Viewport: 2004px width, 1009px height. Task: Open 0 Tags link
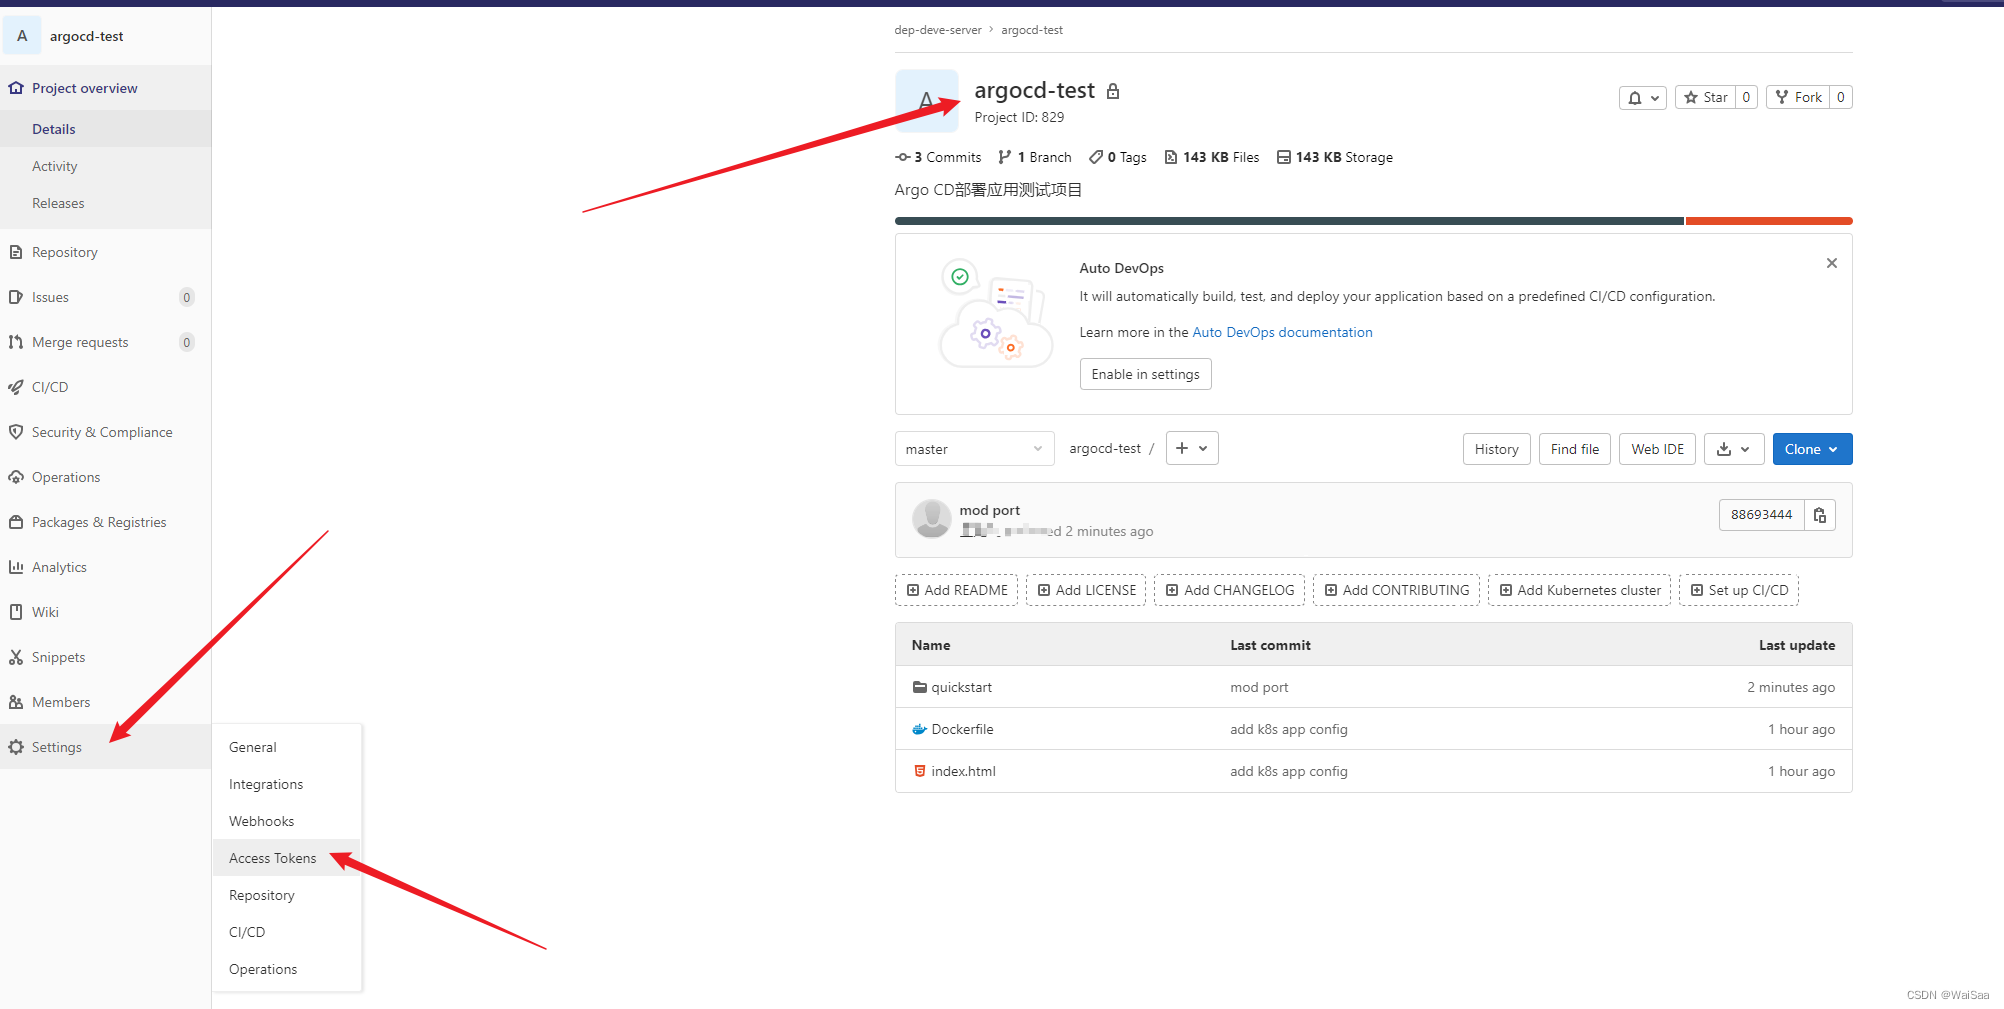1117,157
